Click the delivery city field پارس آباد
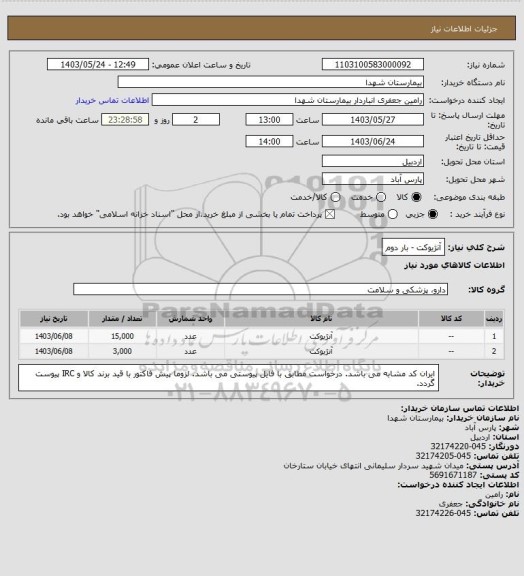 (x=373, y=179)
